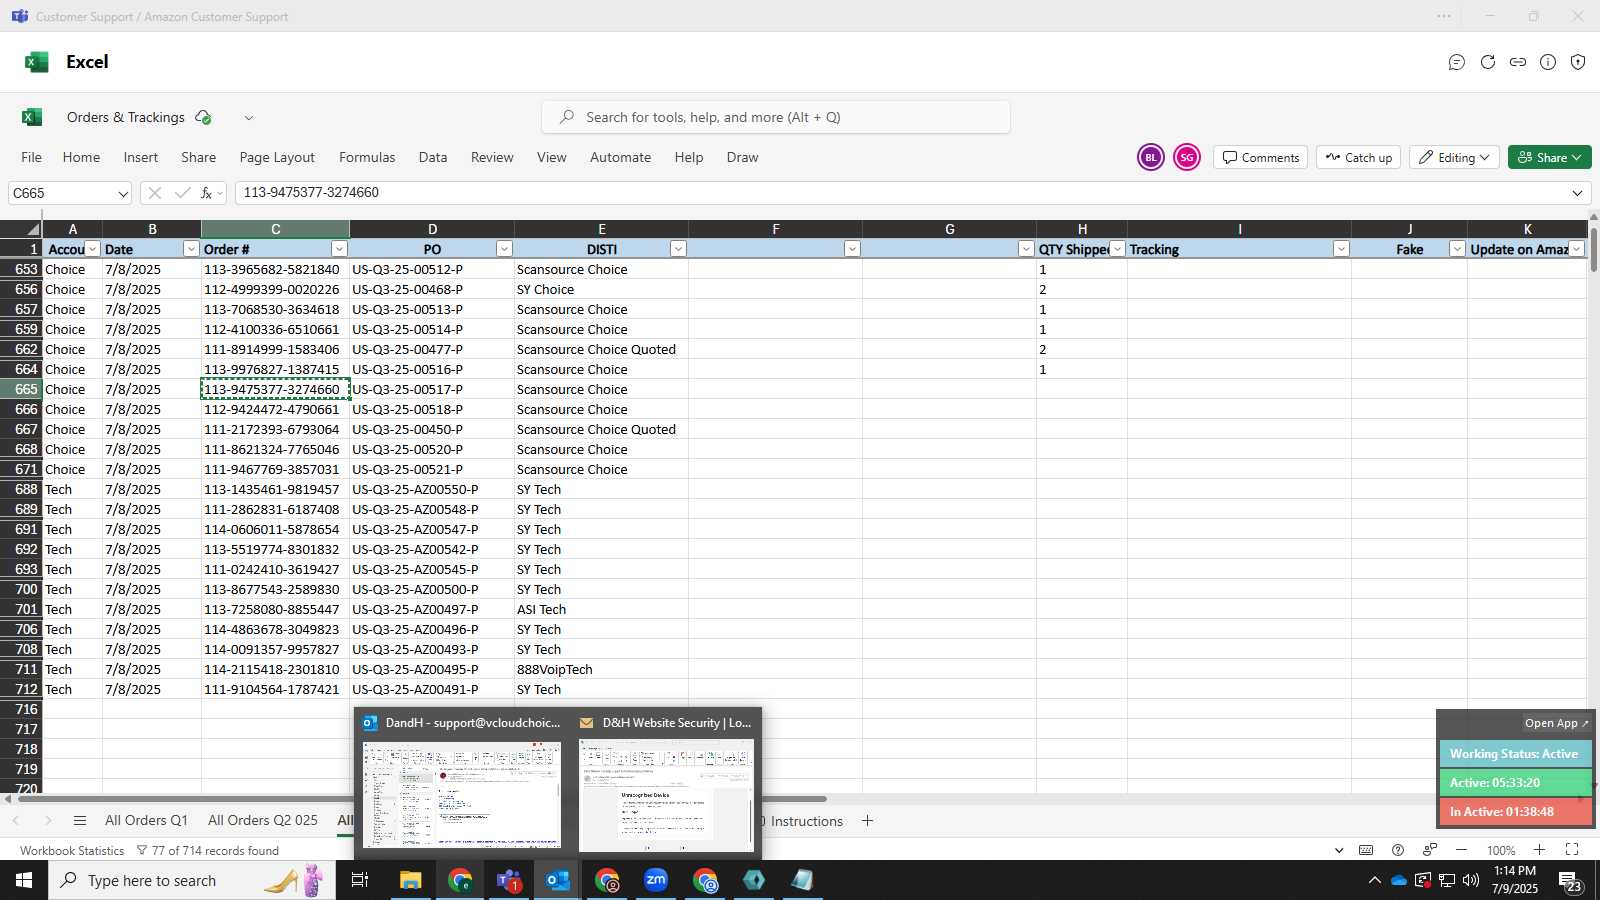Screen dimensions: 1600x900
Task: Switch to the Formulas ribbon tab
Action: point(367,157)
